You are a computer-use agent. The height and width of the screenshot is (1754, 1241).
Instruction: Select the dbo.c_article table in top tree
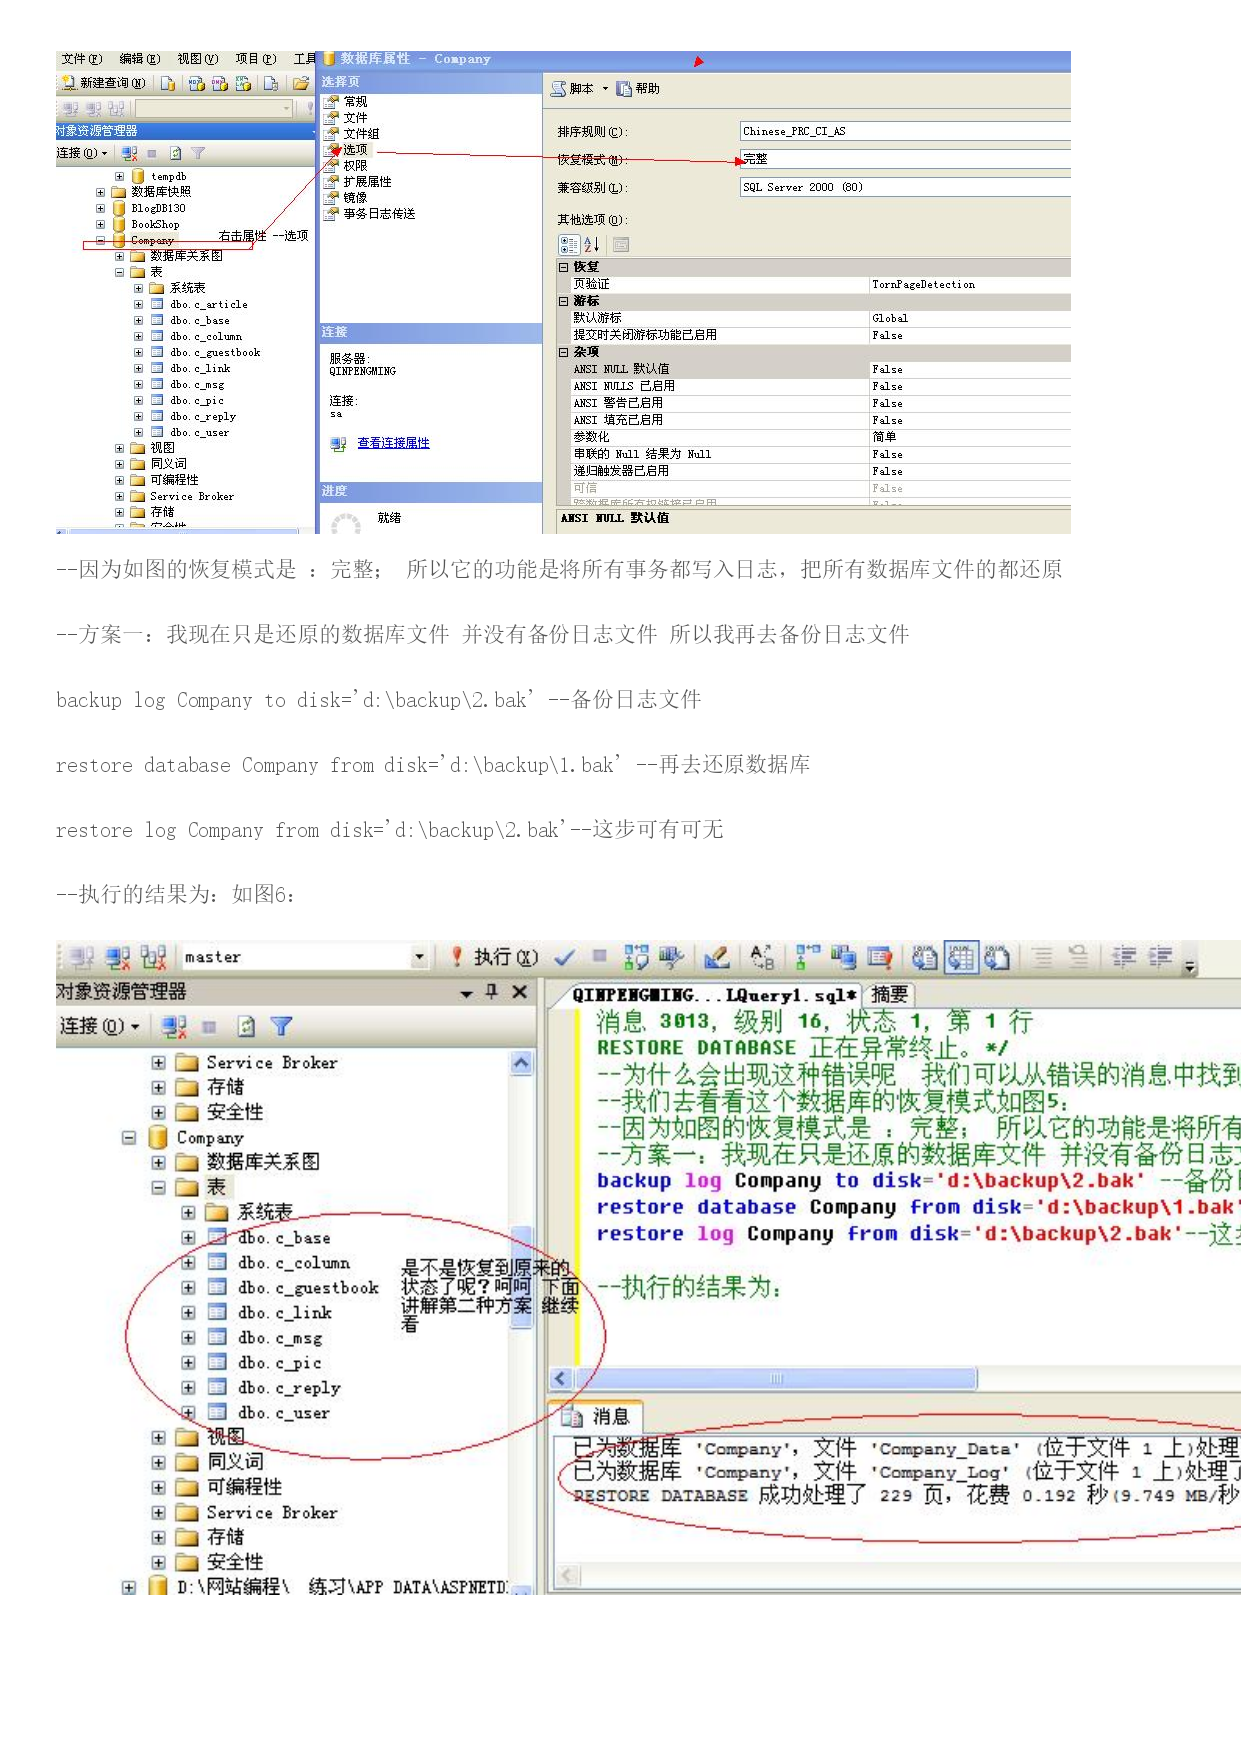tap(209, 305)
